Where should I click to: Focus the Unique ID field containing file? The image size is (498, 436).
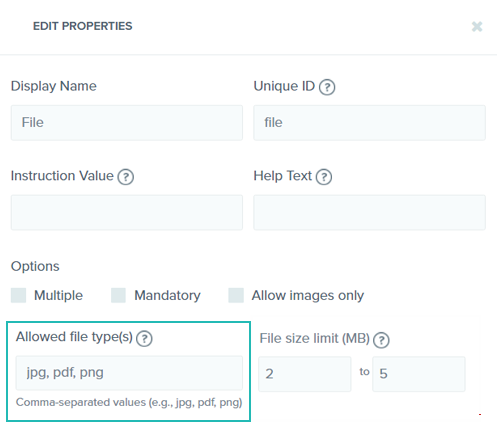pyautogui.click(x=369, y=123)
